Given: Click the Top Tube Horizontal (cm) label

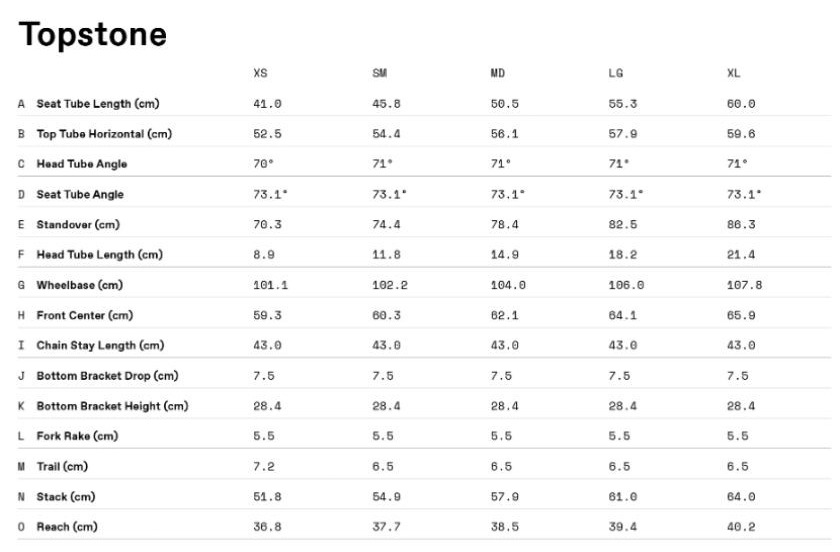Looking at the screenshot, I should pyautogui.click(x=104, y=134).
